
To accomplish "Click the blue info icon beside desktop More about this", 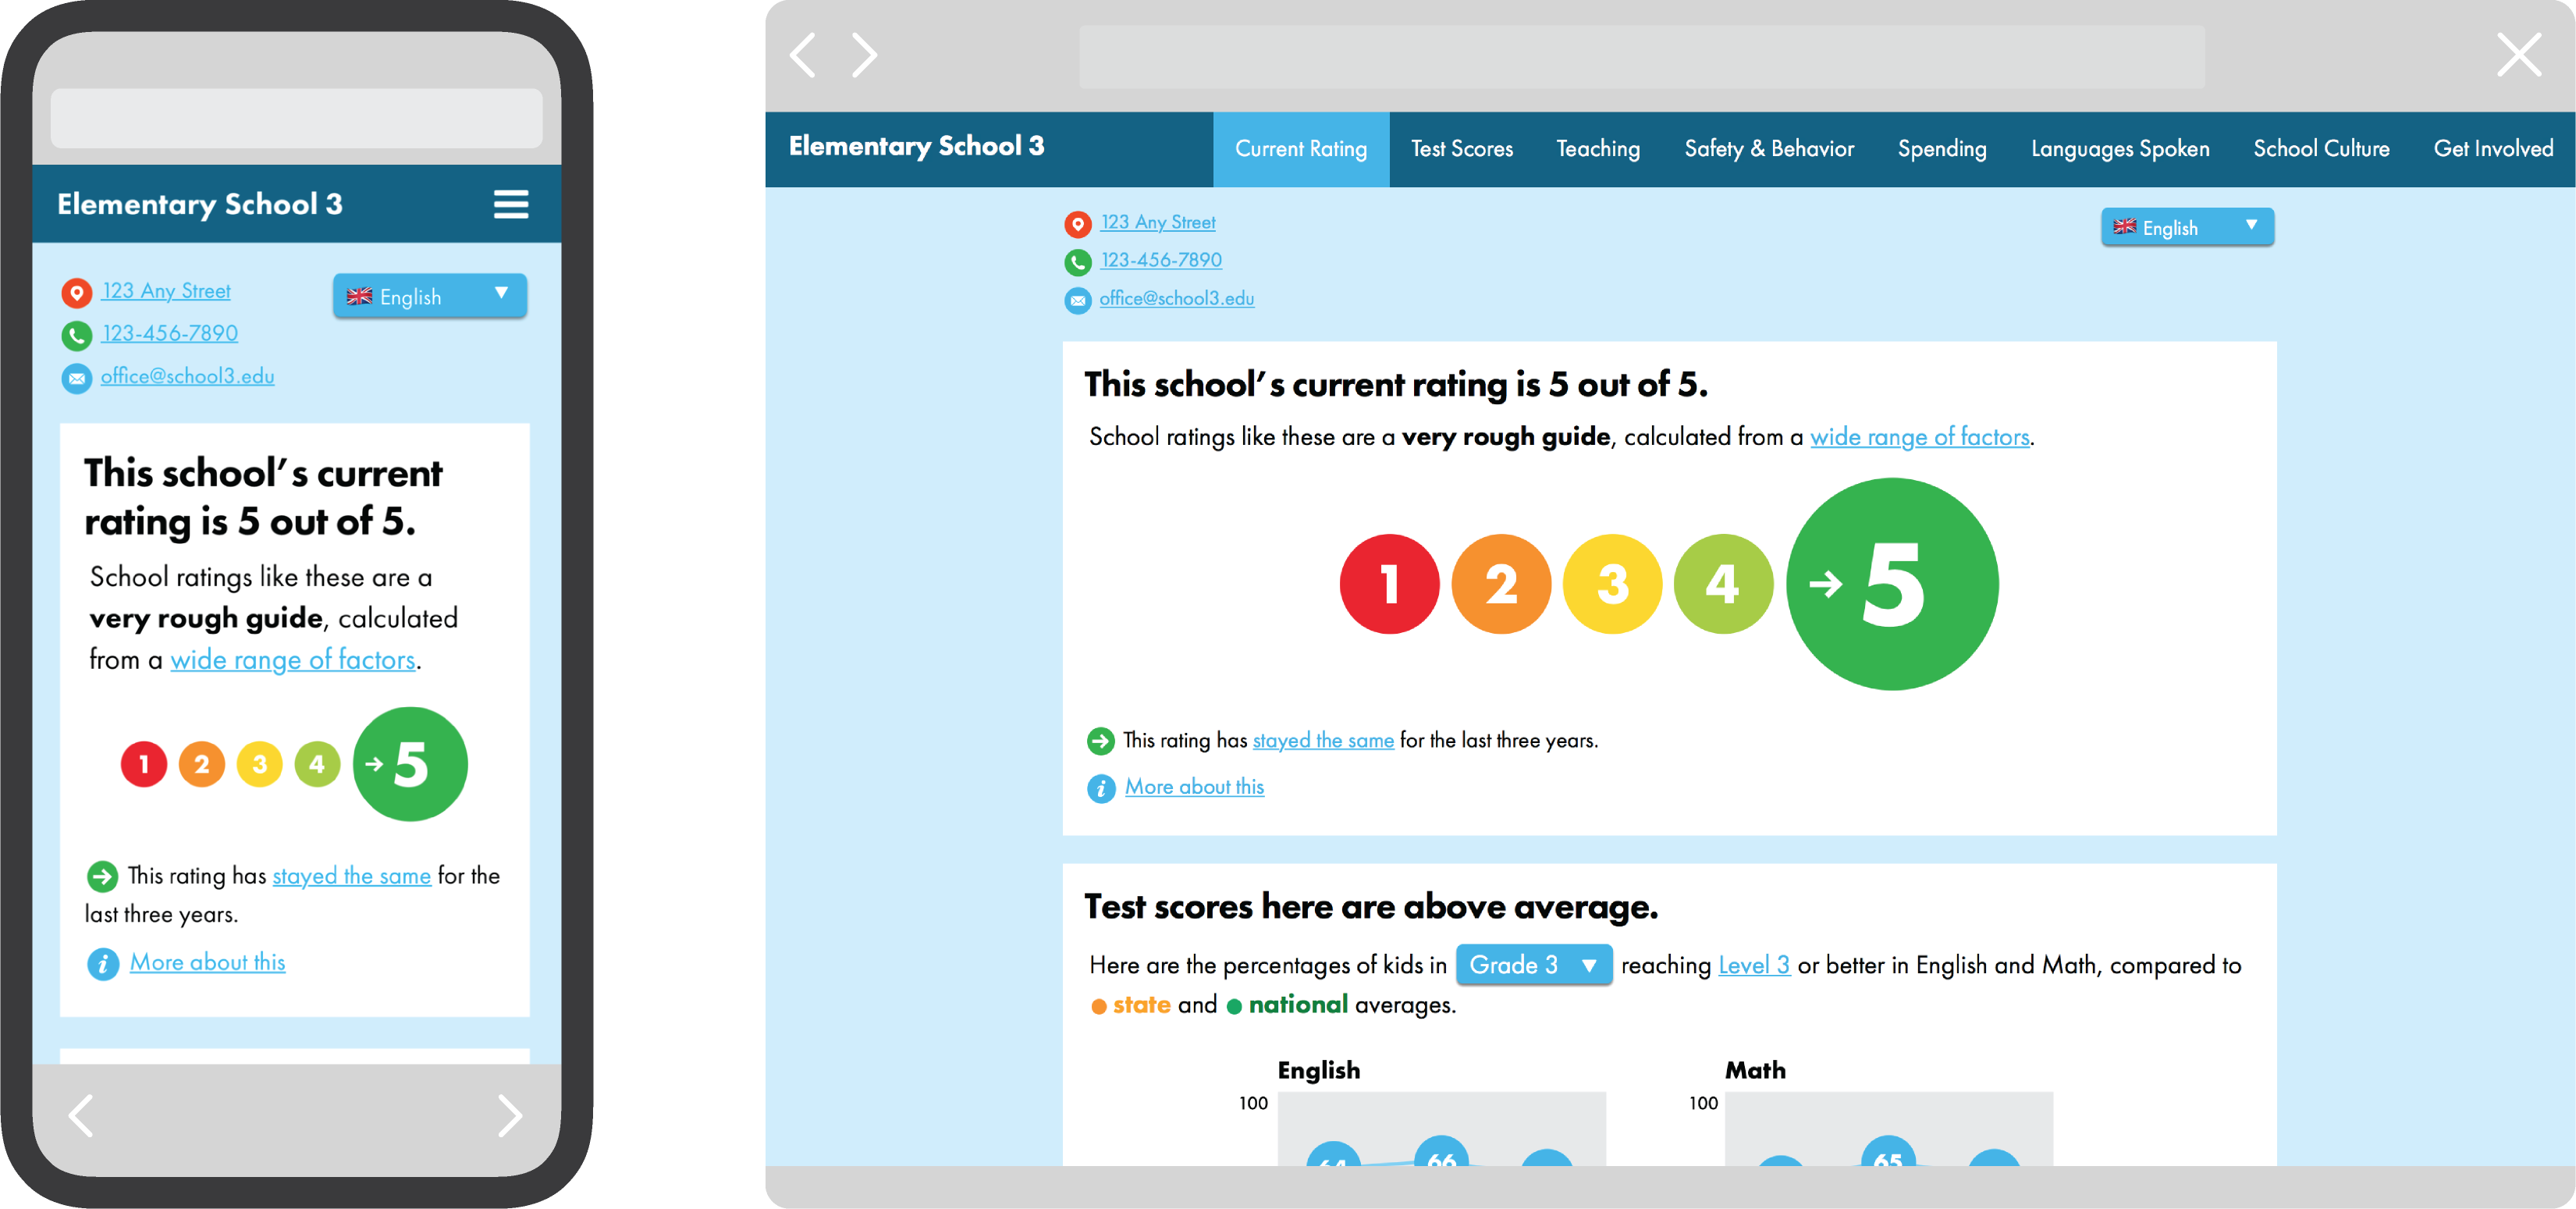I will pyautogui.click(x=1100, y=788).
